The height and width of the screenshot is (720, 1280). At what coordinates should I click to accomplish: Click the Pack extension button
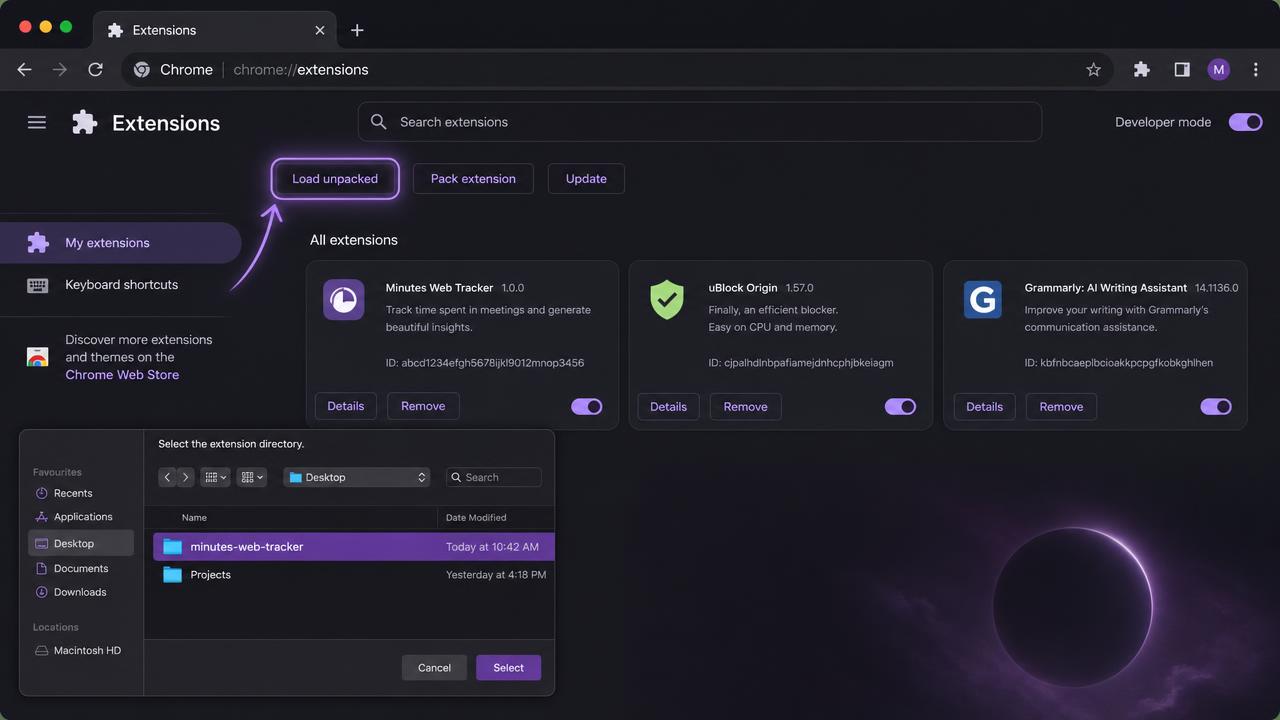(x=473, y=179)
